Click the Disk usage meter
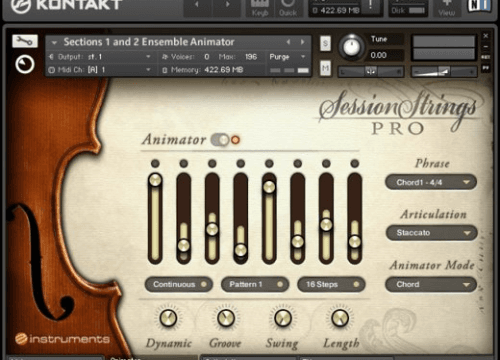Screen dimensions: 500x360 point(417,11)
